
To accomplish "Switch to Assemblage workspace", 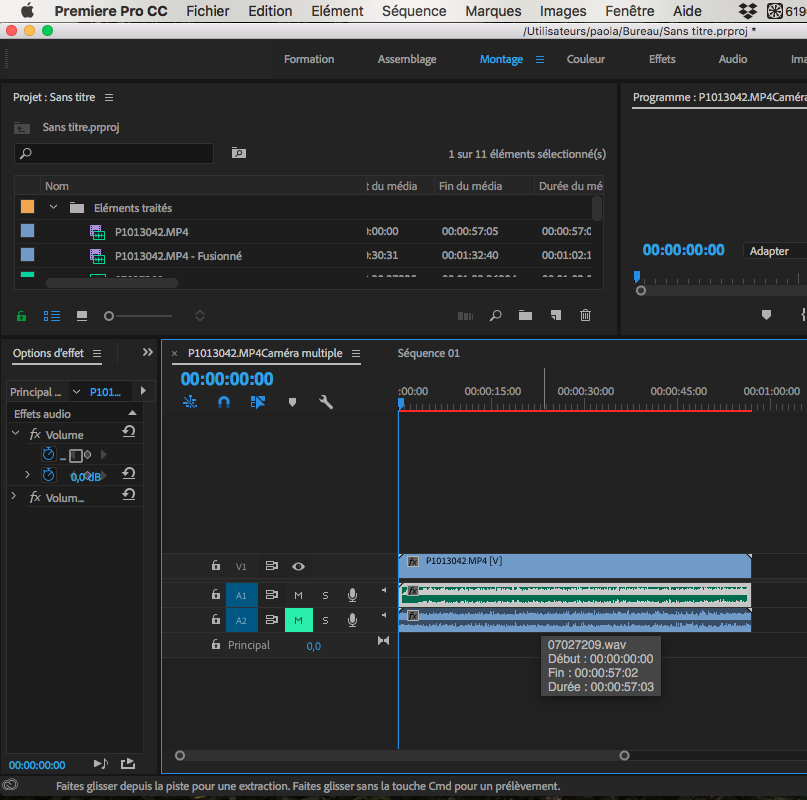I will [x=407, y=59].
